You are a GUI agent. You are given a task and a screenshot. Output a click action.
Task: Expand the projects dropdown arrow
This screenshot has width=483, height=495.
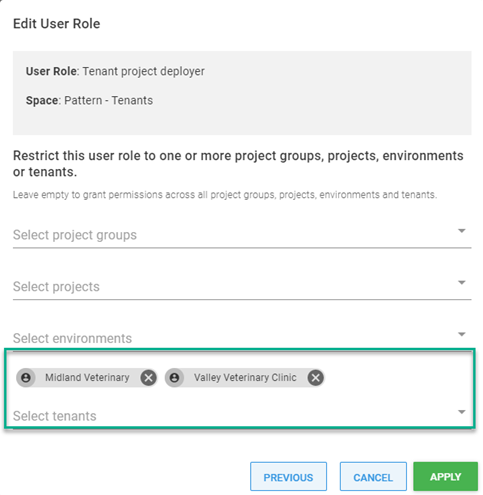pos(461,282)
